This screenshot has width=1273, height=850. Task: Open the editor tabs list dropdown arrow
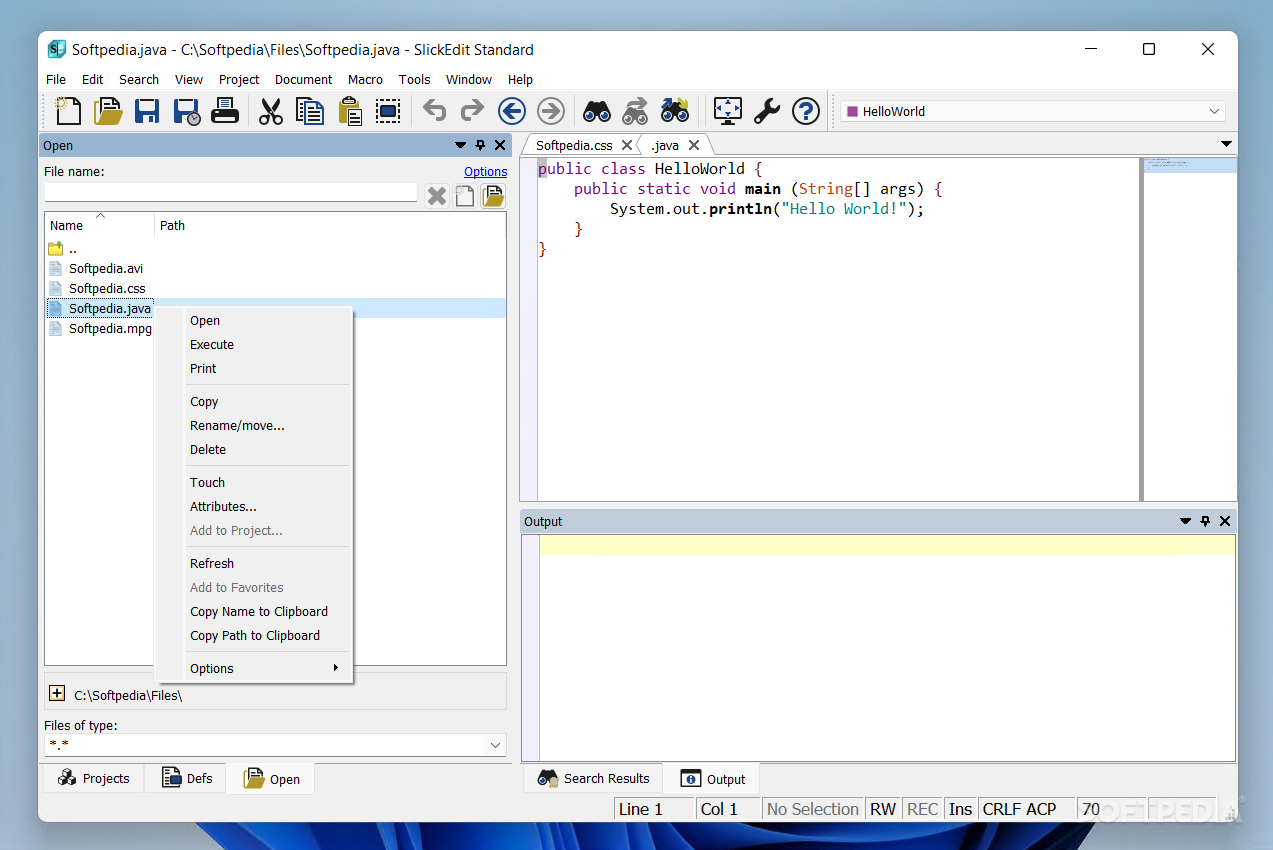click(x=1226, y=144)
